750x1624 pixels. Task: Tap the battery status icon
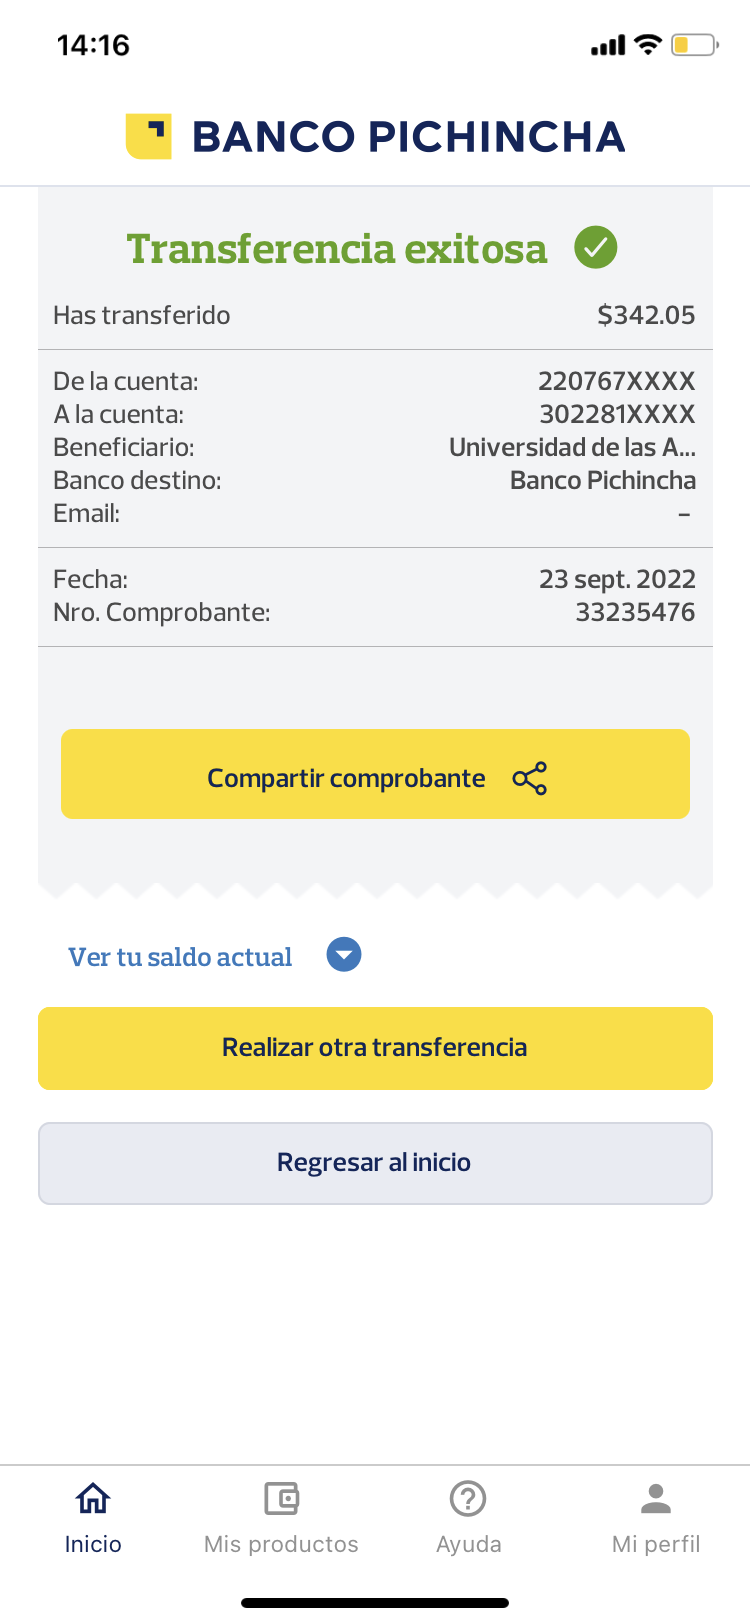pos(694,45)
